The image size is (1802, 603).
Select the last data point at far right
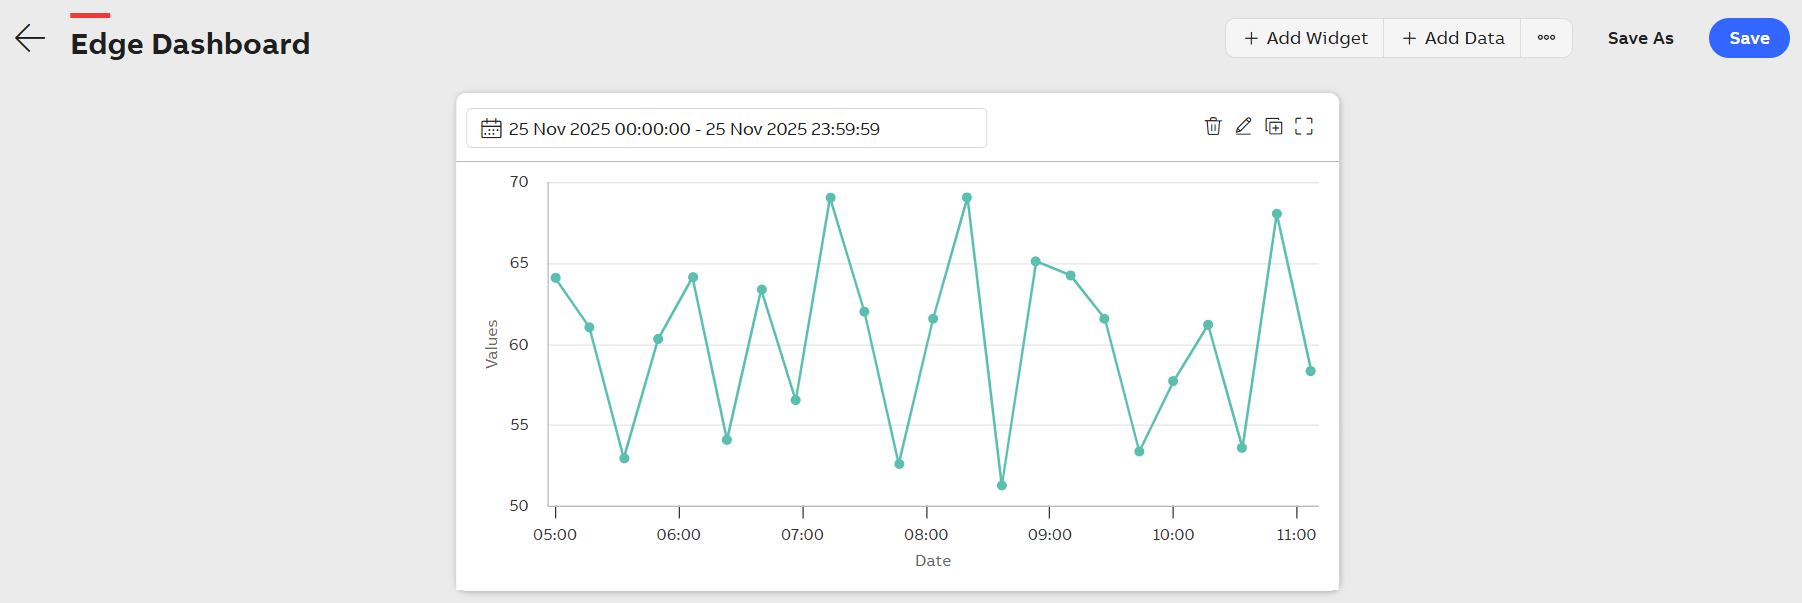point(1310,371)
